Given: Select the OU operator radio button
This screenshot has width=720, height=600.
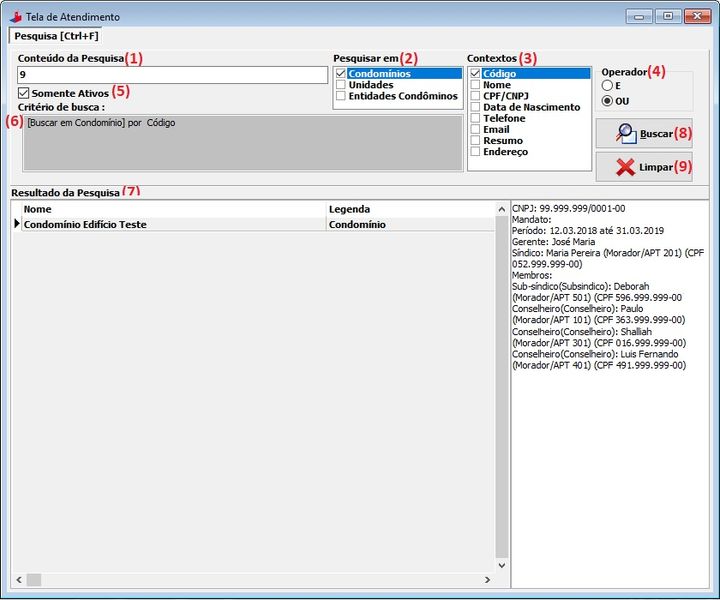Looking at the screenshot, I should 607,101.
